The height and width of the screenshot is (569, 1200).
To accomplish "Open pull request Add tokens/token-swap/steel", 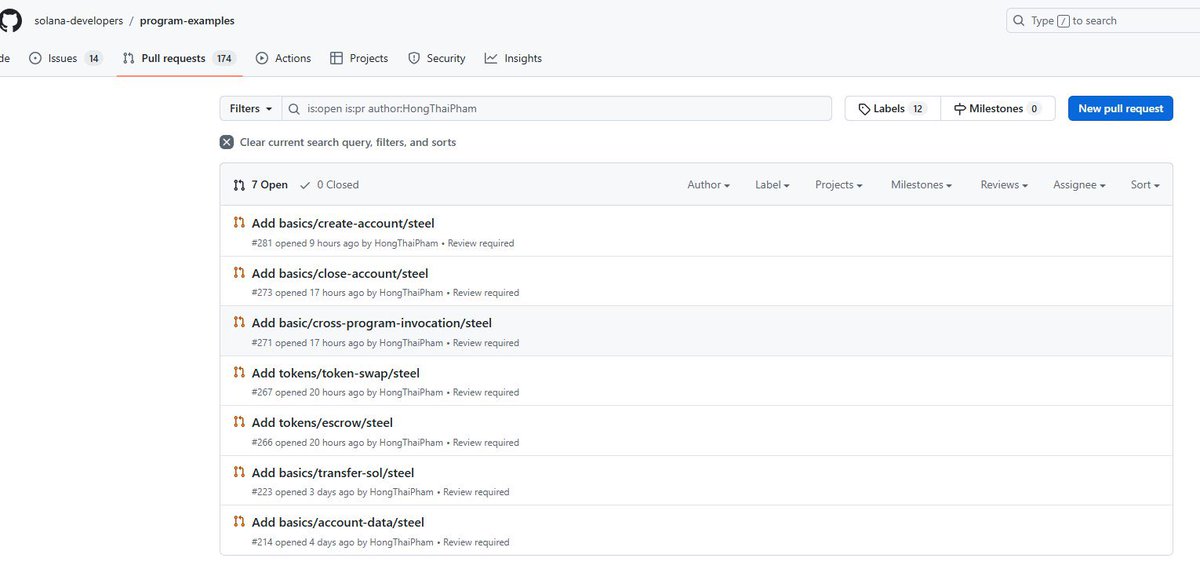I will [336, 373].
